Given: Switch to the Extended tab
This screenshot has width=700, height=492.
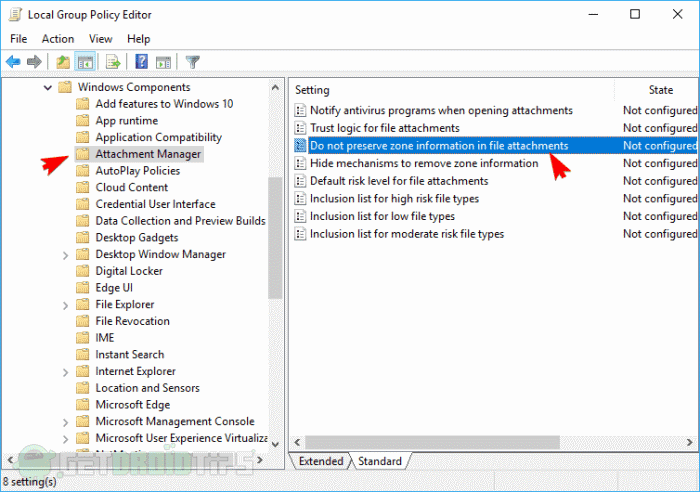Looking at the screenshot, I should [321, 461].
